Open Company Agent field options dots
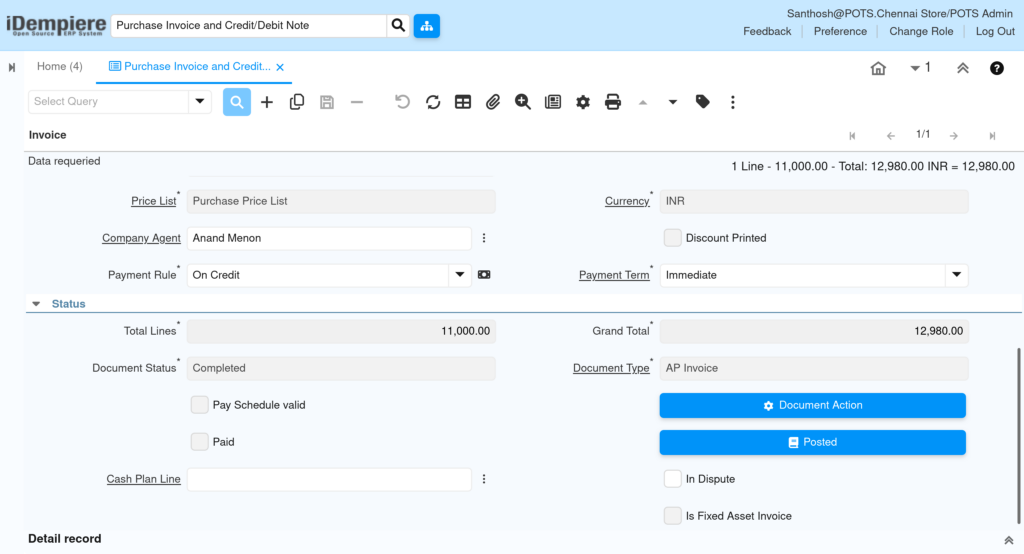 tap(484, 238)
